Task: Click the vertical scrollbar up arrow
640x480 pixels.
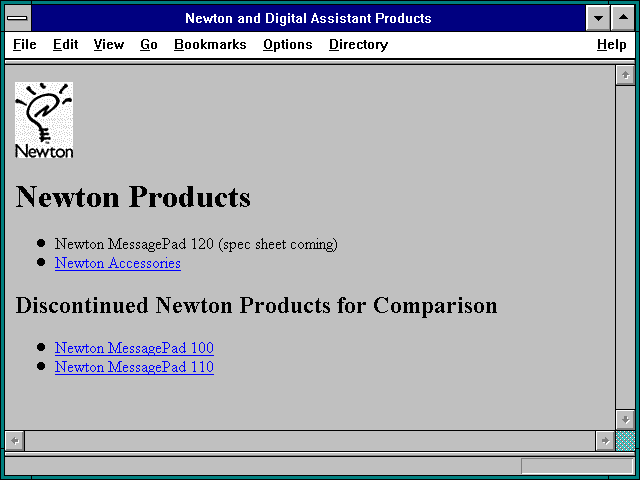Action: (x=625, y=75)
